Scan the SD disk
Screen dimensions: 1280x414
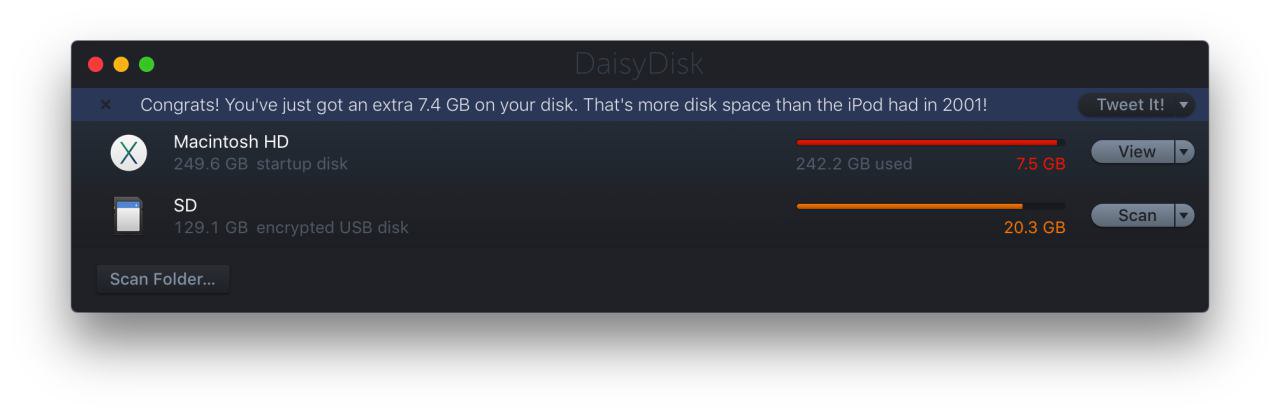coord(1132,216)
